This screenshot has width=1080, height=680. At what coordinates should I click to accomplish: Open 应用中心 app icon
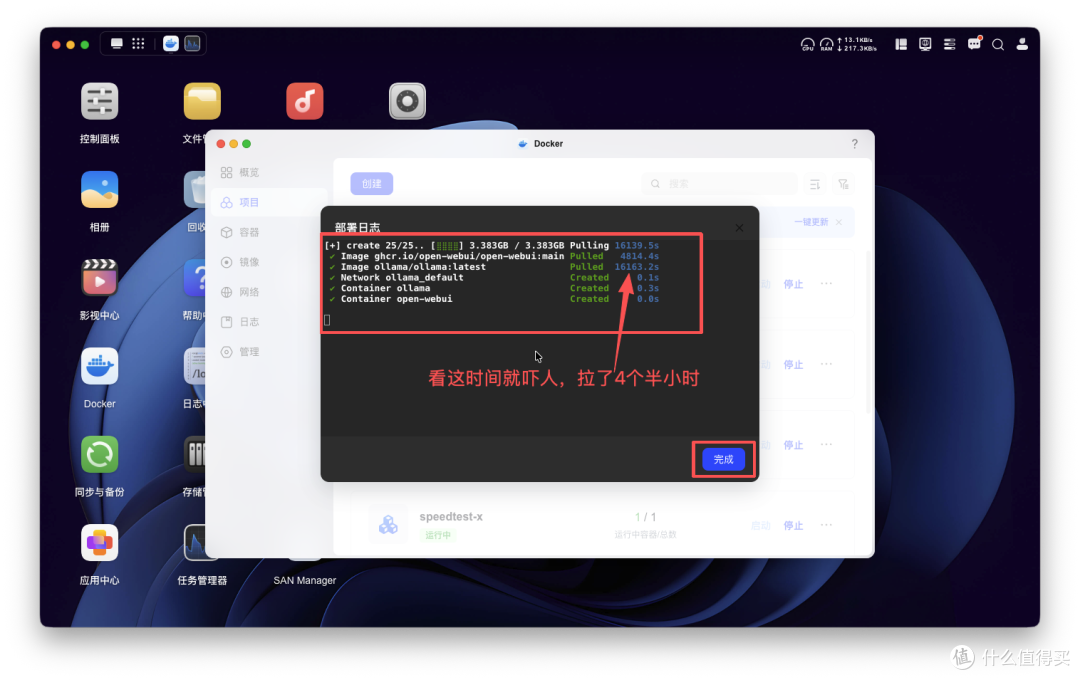pos(99,543)
